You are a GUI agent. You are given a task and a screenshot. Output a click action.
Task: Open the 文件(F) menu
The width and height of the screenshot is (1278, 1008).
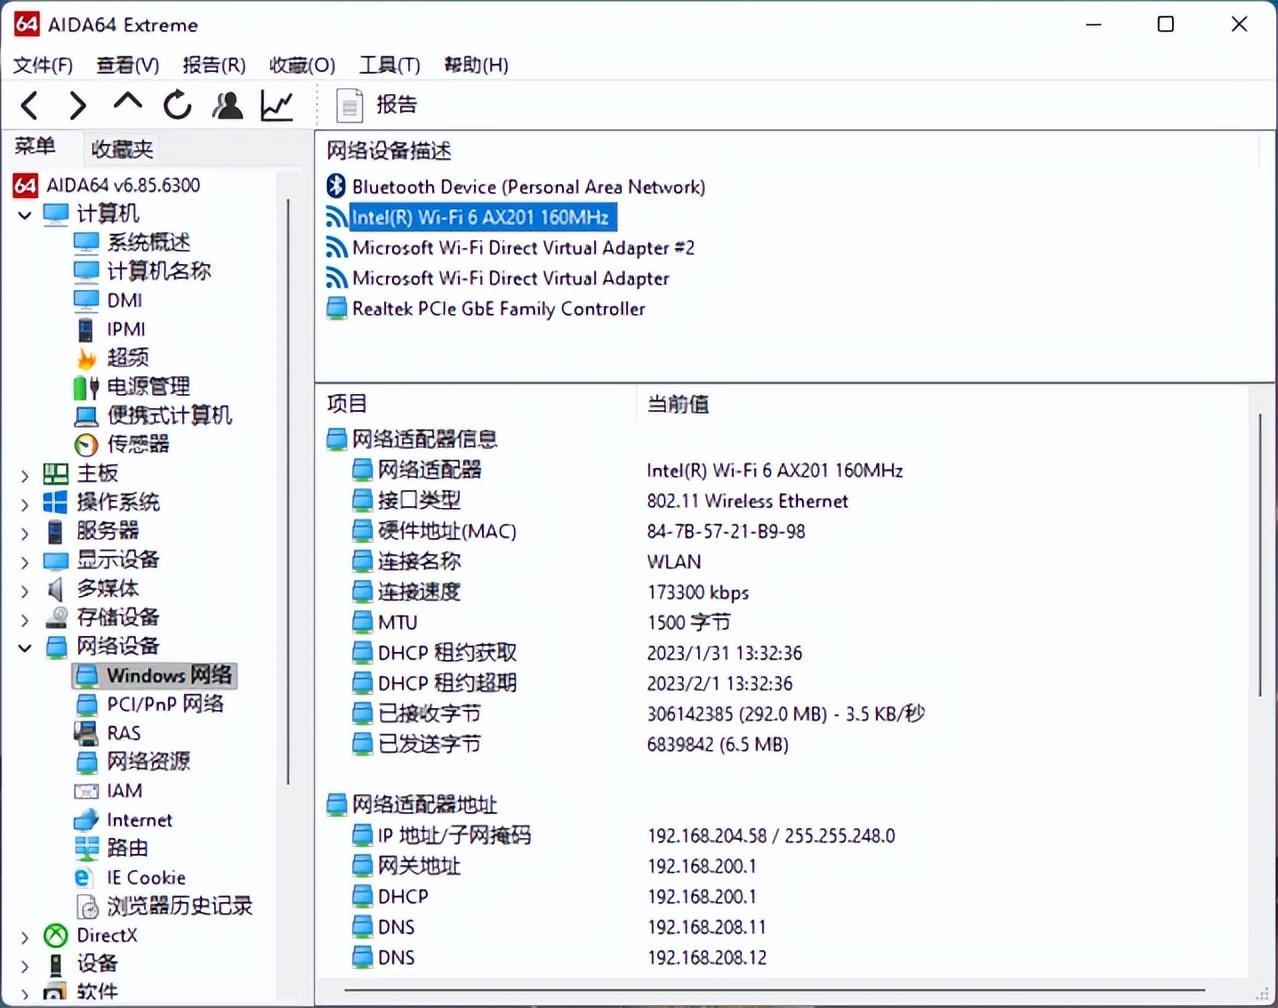click(43, 65)
